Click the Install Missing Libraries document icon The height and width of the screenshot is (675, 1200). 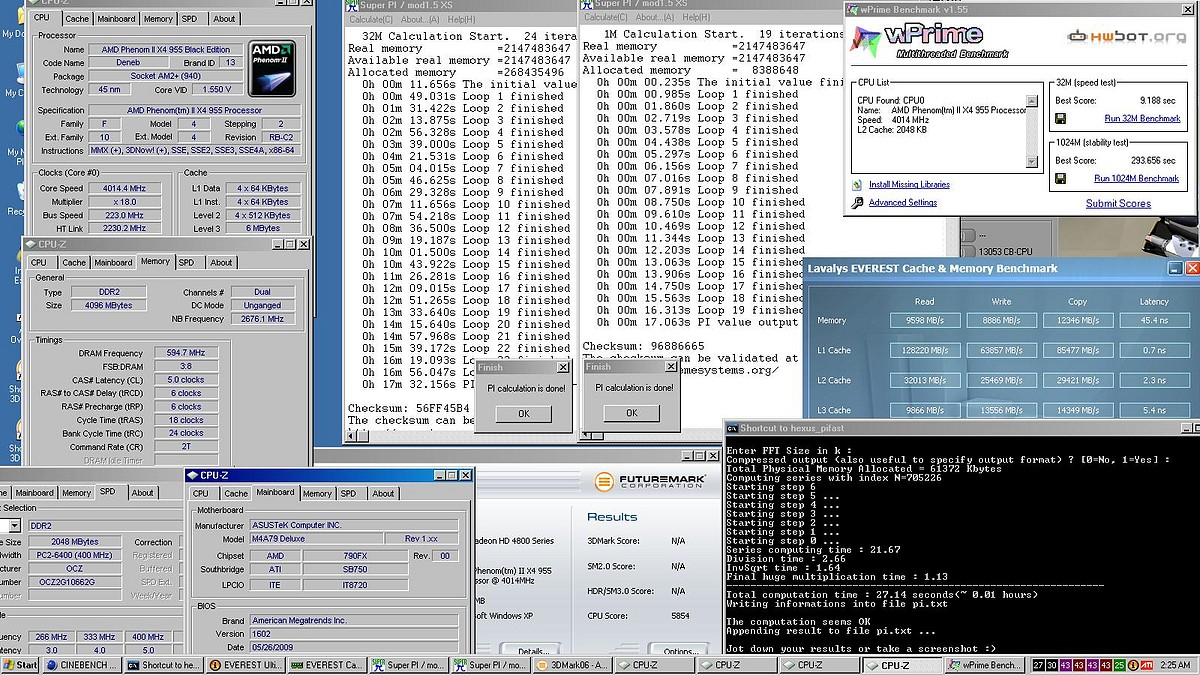(x=858, y=185)
